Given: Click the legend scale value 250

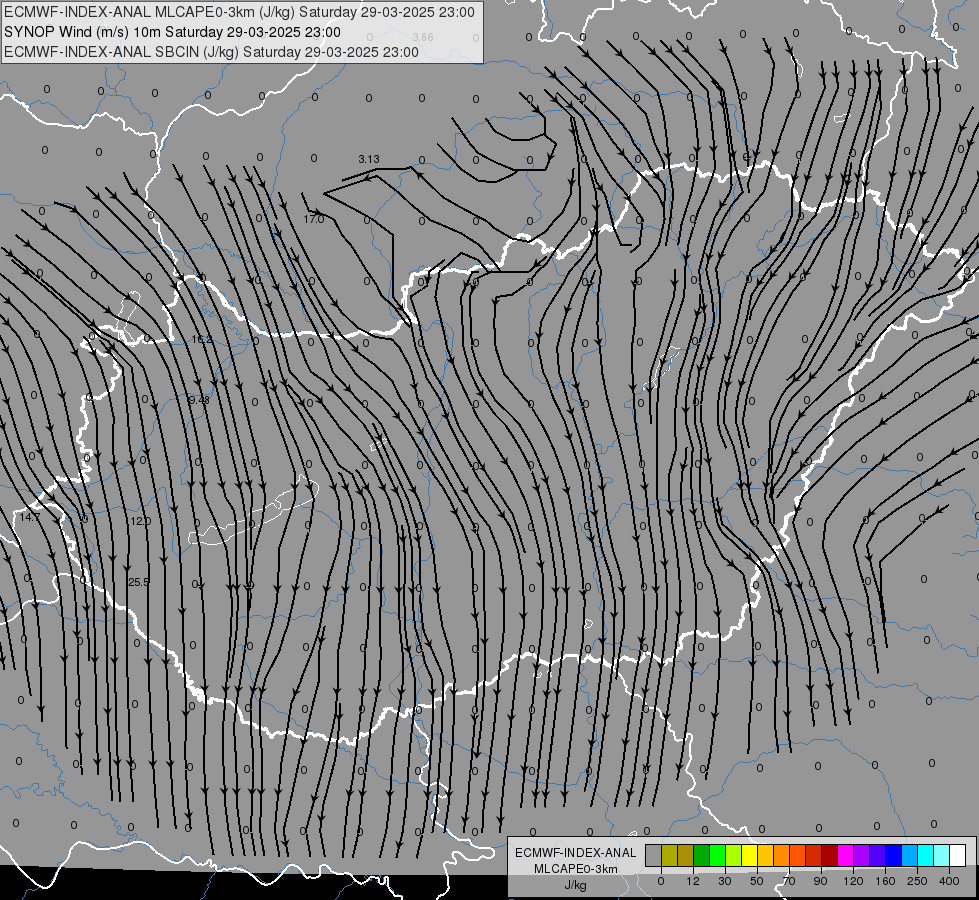Looking at the screenshot, I should (x=917, y=881).
